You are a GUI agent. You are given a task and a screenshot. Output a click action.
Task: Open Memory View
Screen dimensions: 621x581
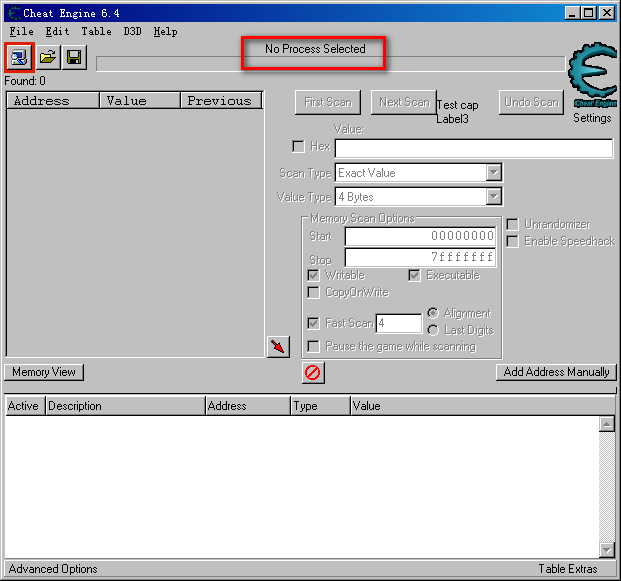tap(44, 372)
